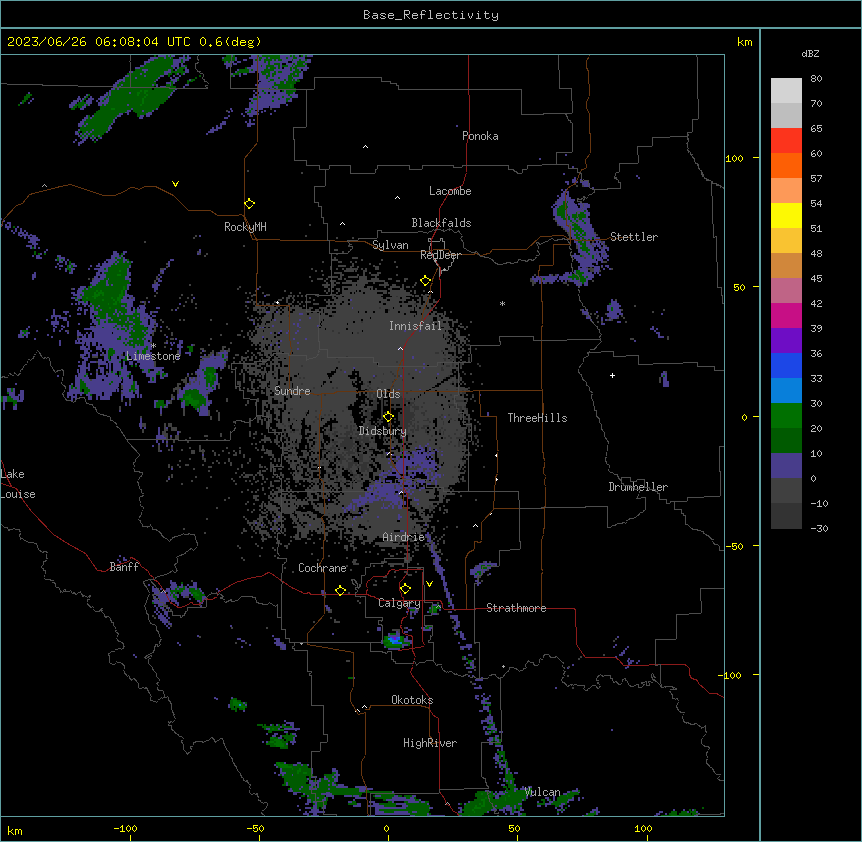Click the Limestone label
Viewport: 862px width, 842px height.
(x=153, y=356)
